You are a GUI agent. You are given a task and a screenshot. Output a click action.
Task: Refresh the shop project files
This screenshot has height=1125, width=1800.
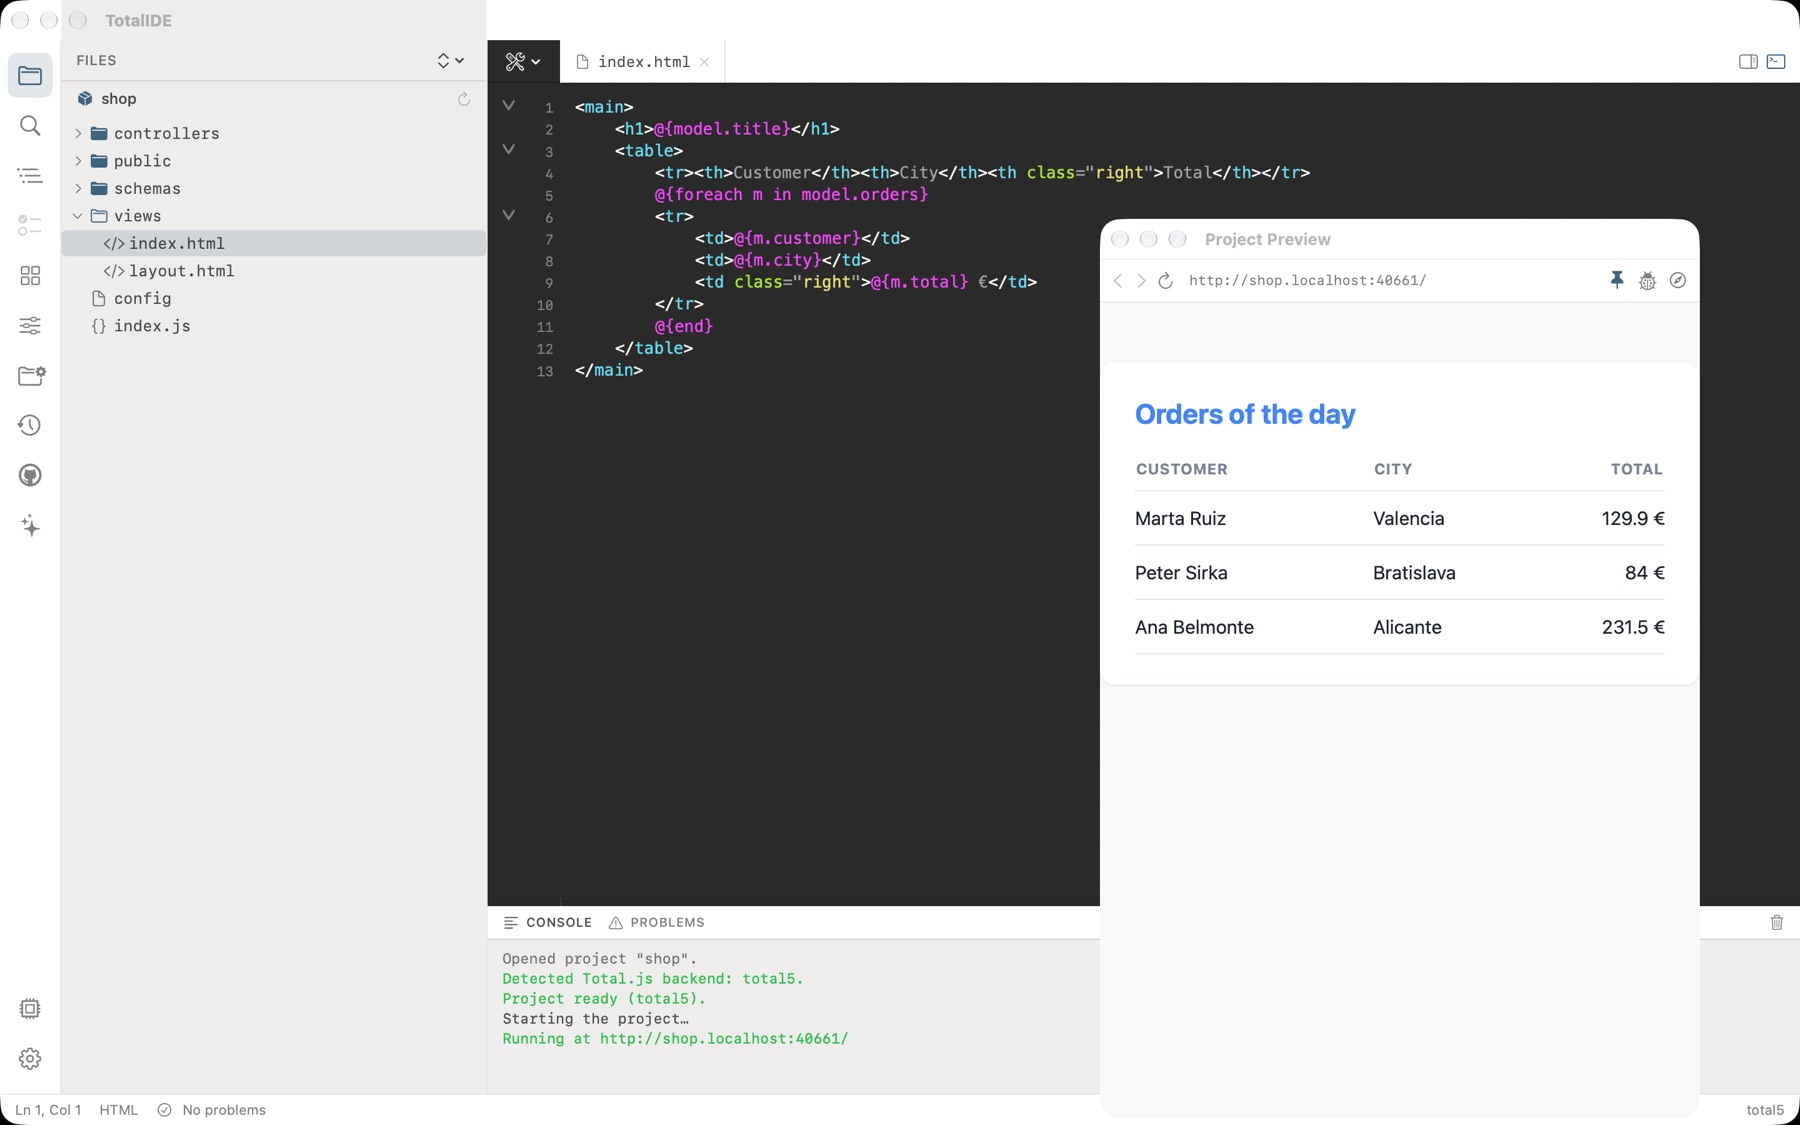point(464,99)
